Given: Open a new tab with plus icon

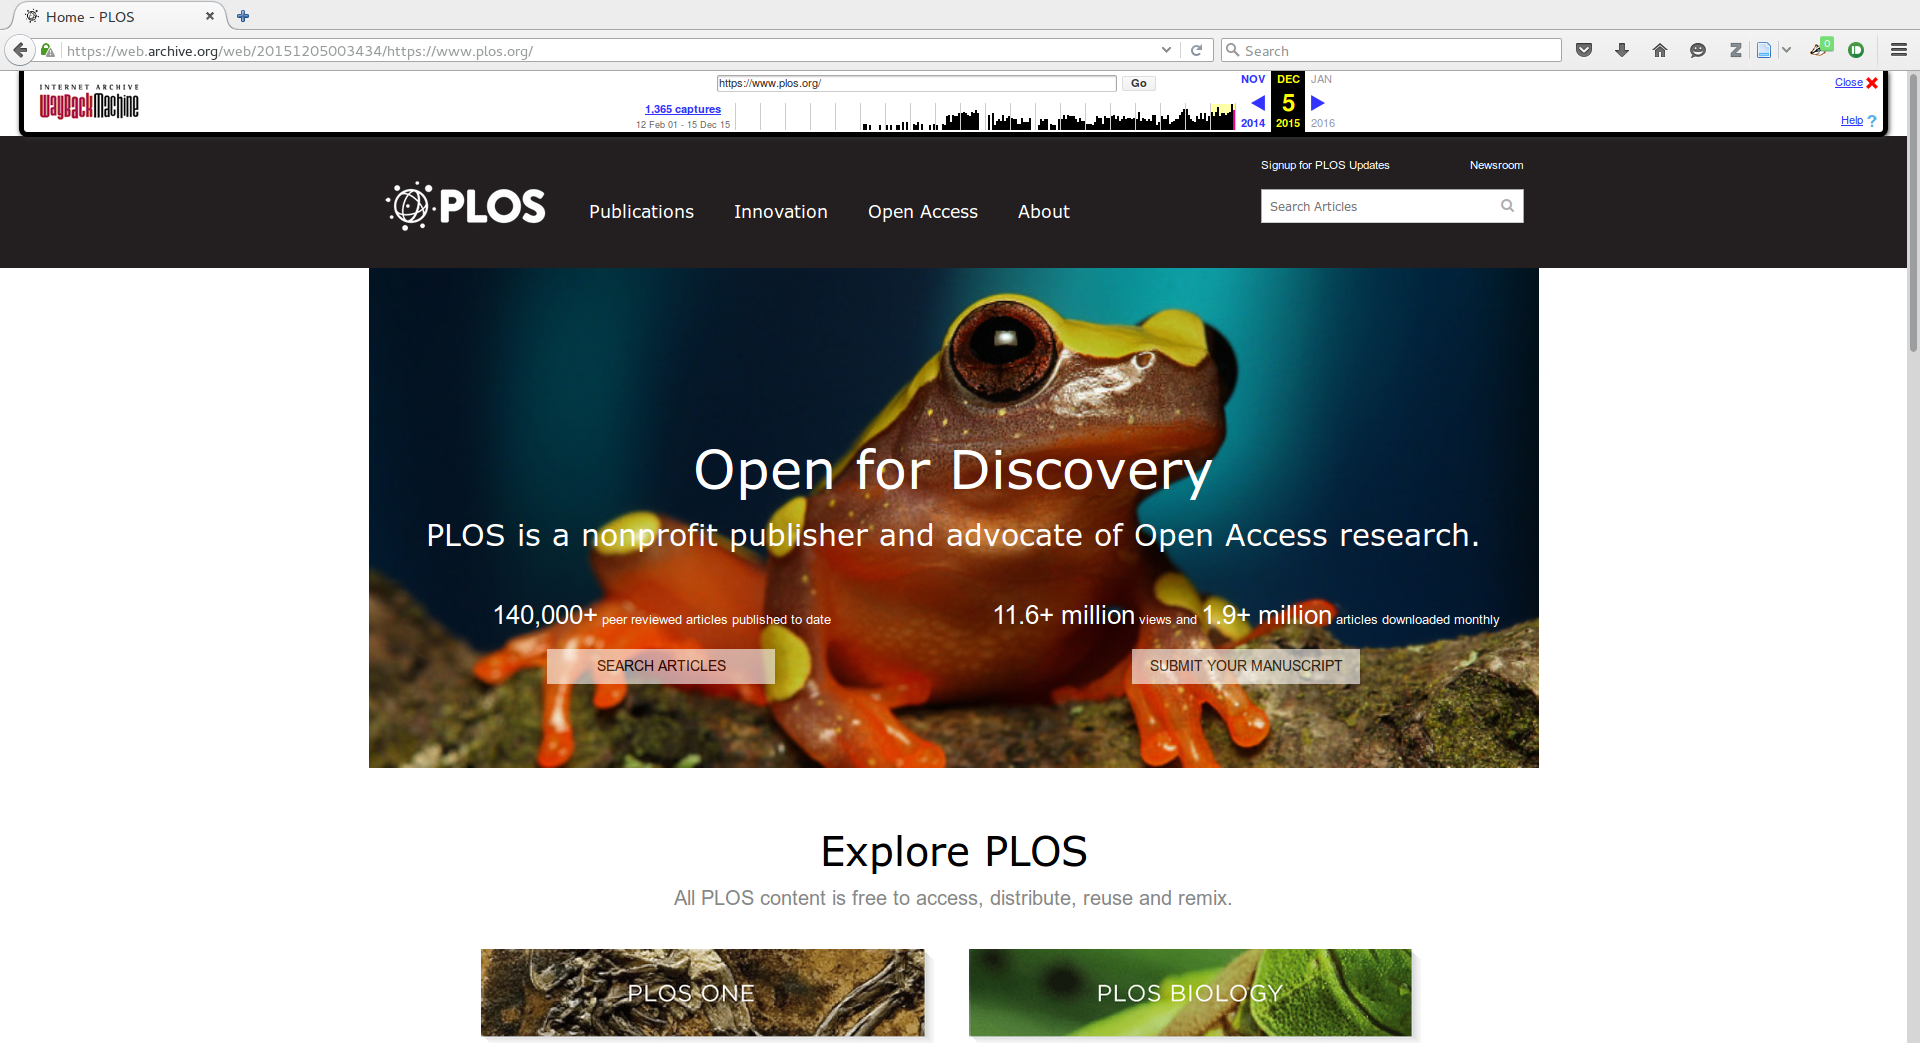Looking at the screenshot, I should (x=243, y=16).
